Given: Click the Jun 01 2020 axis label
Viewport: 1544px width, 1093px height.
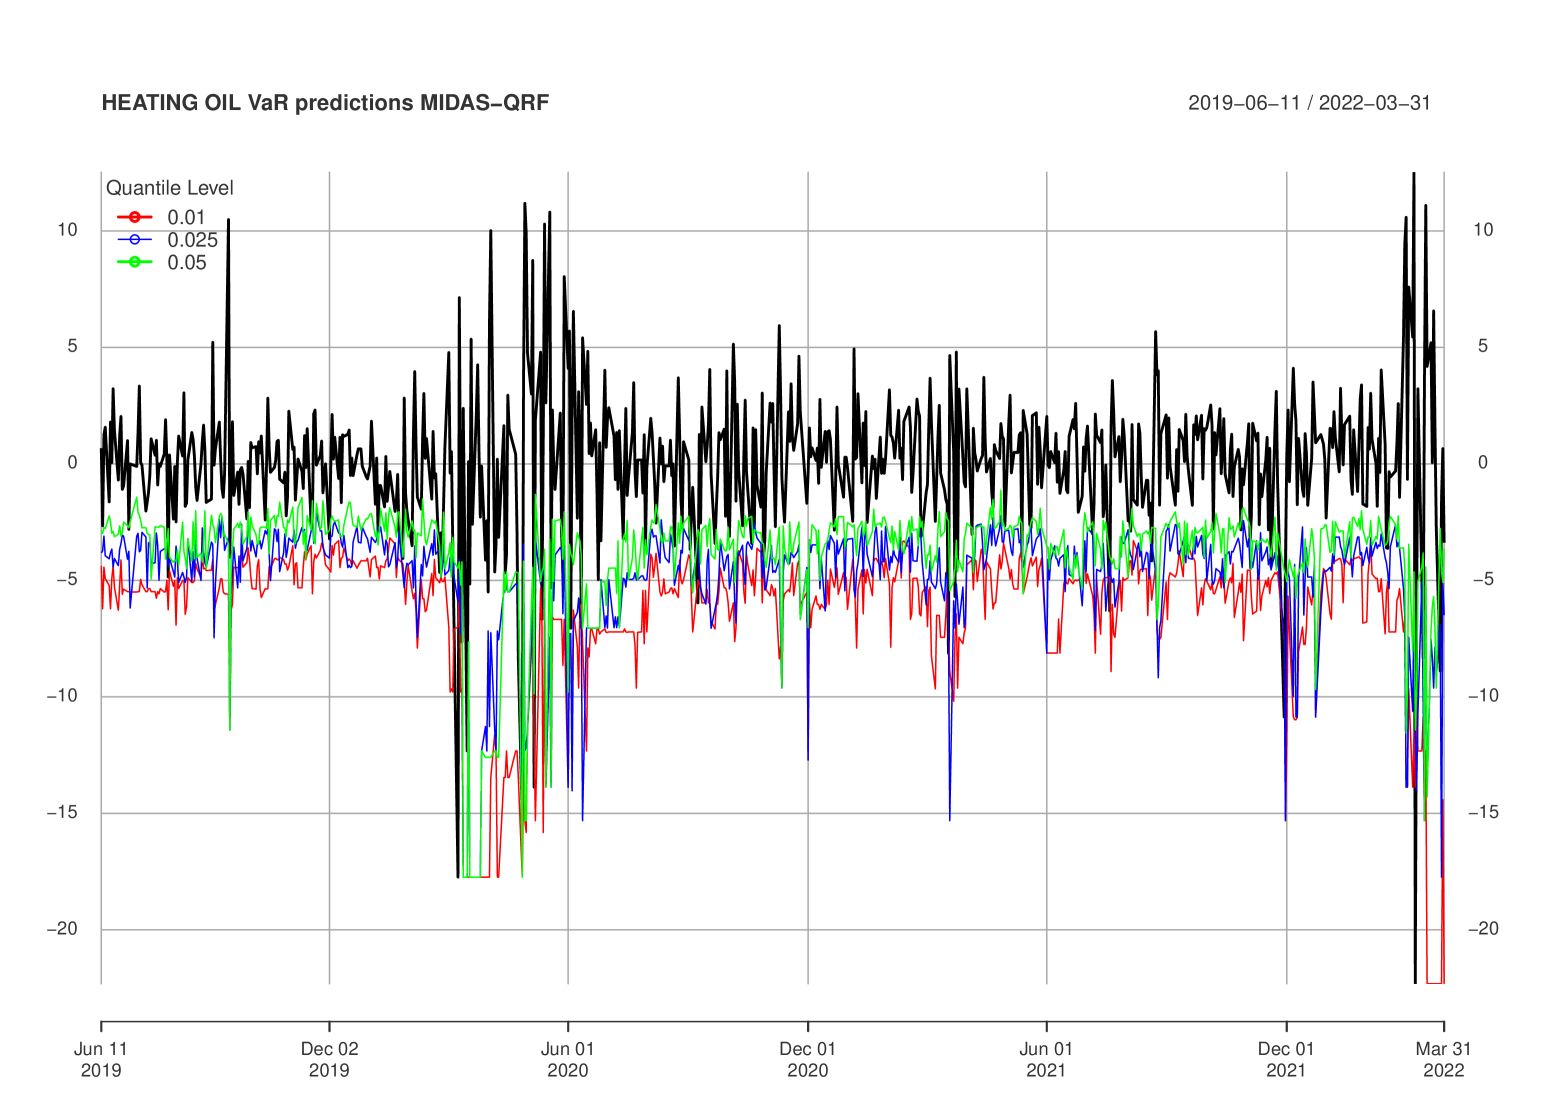Looking at the screenshot, I should click(x=568, y=1059).
